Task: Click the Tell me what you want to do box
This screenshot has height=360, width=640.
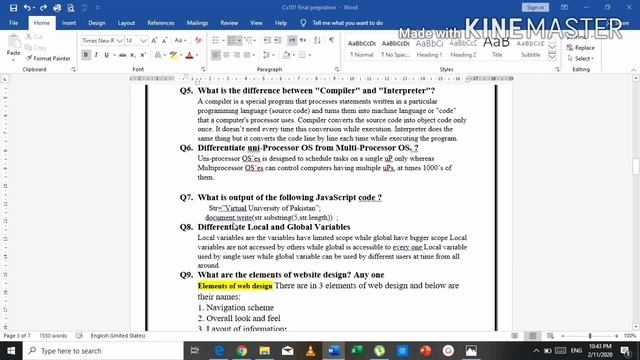Action: click(x=347, y=23)
